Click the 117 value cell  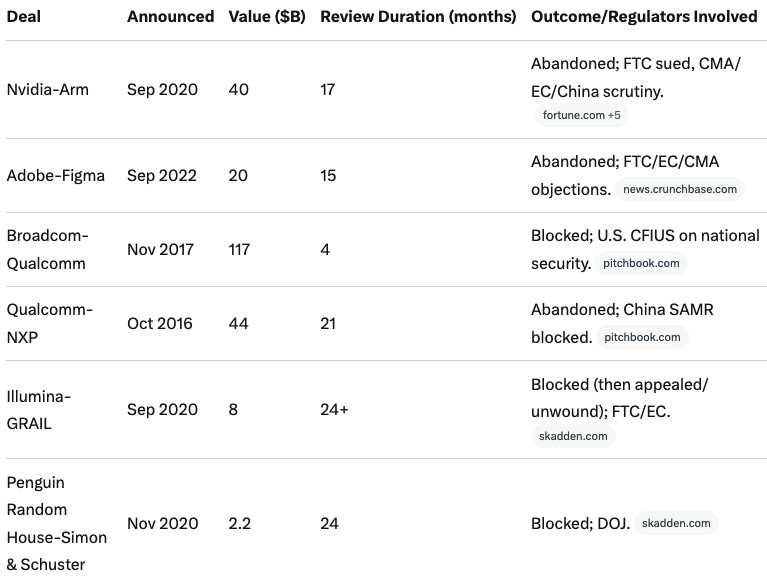tap(241, 250)
